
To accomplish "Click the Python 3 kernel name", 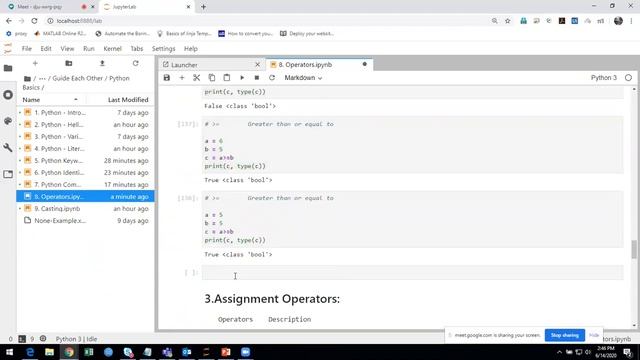I will pos(604,78).
